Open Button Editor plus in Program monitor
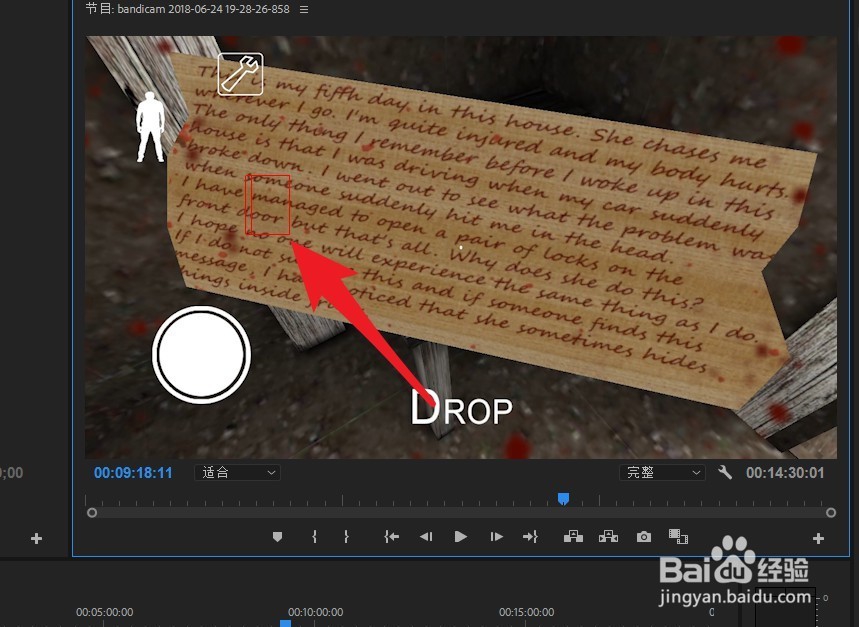The height and width of the screenshot is (627, 859). click(818, 538)
